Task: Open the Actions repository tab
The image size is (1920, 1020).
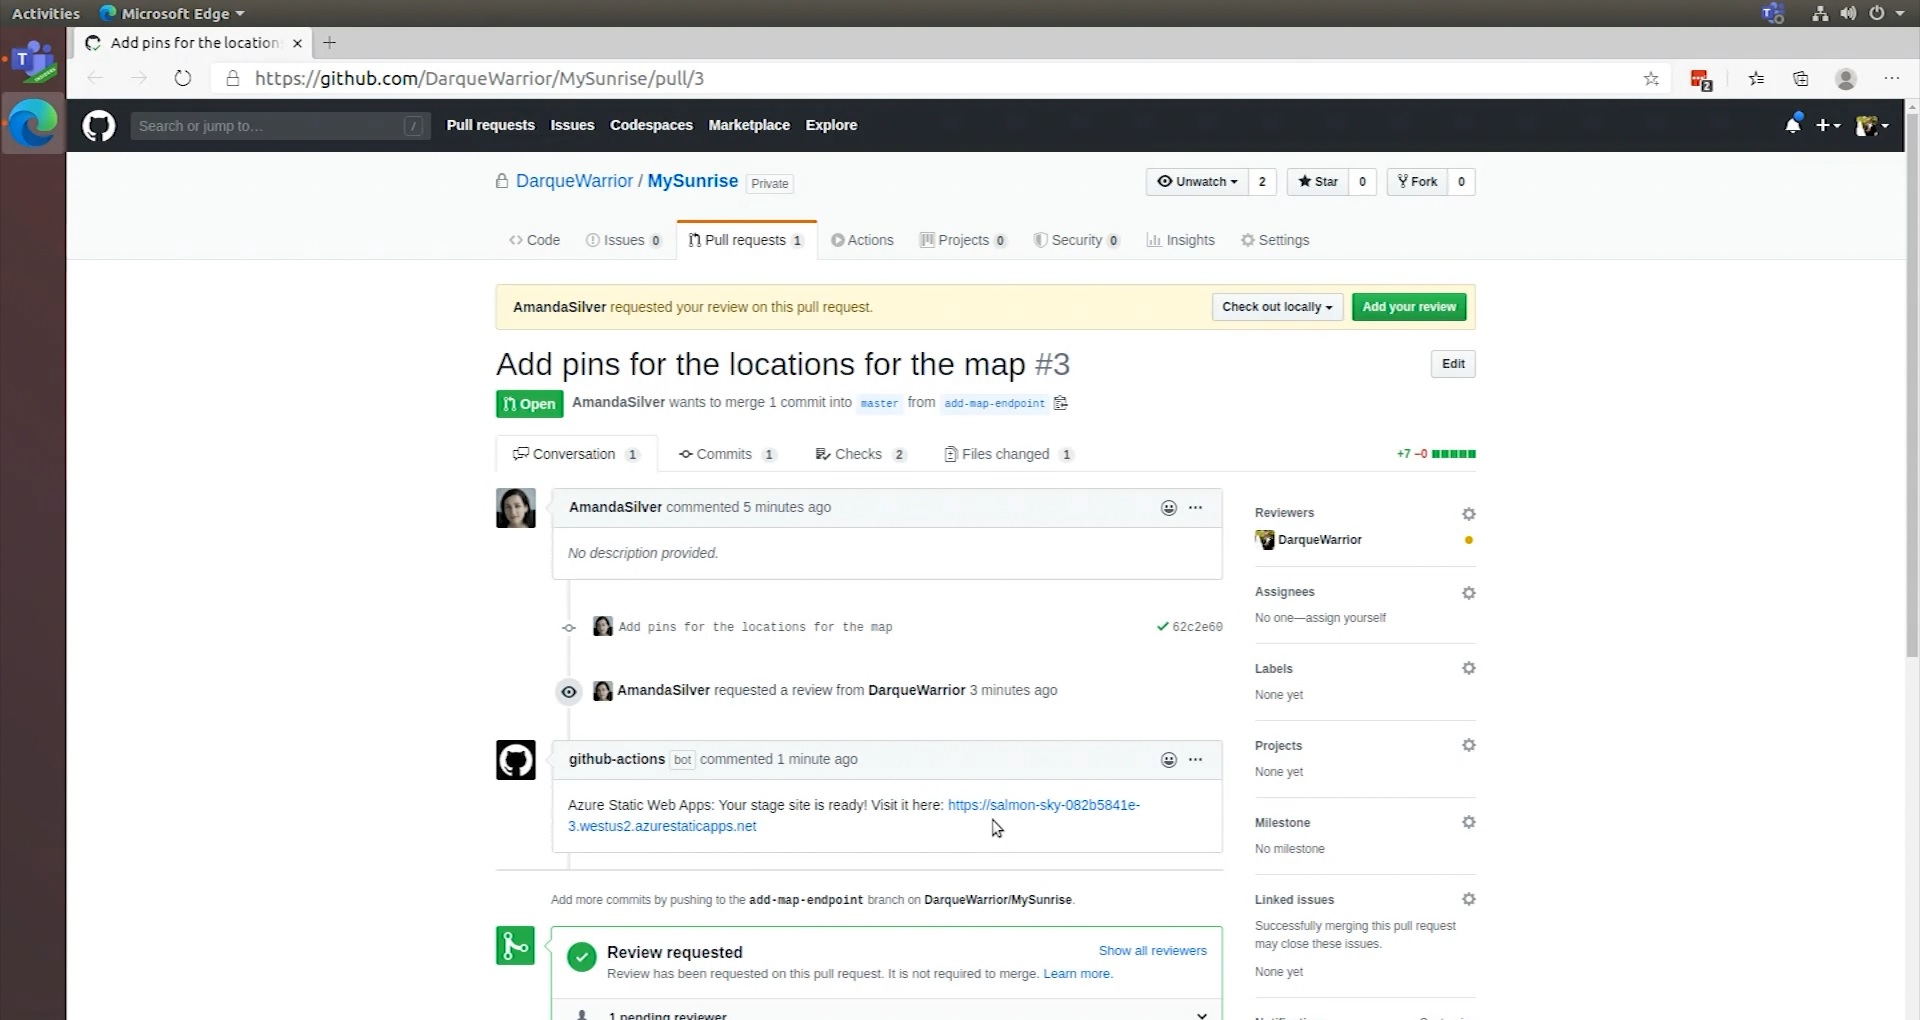Action: click(x=862, y=240)
